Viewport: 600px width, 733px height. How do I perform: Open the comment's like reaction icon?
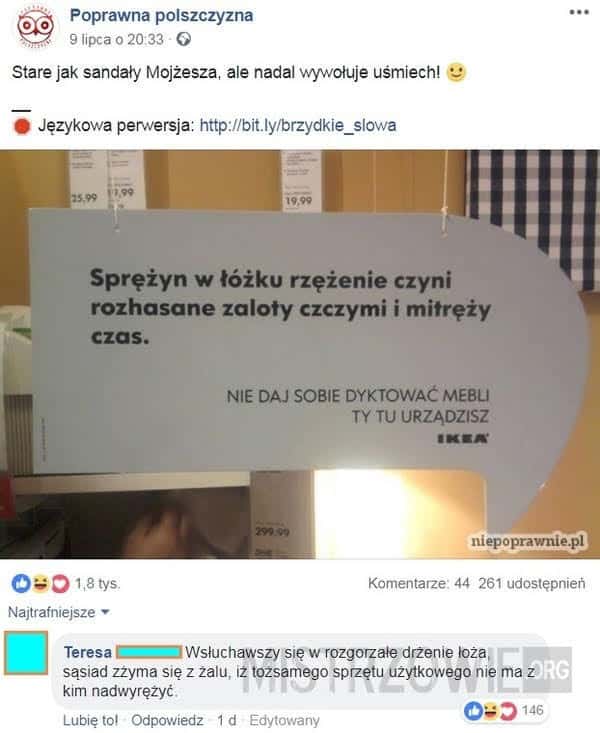tap(473, 711)
